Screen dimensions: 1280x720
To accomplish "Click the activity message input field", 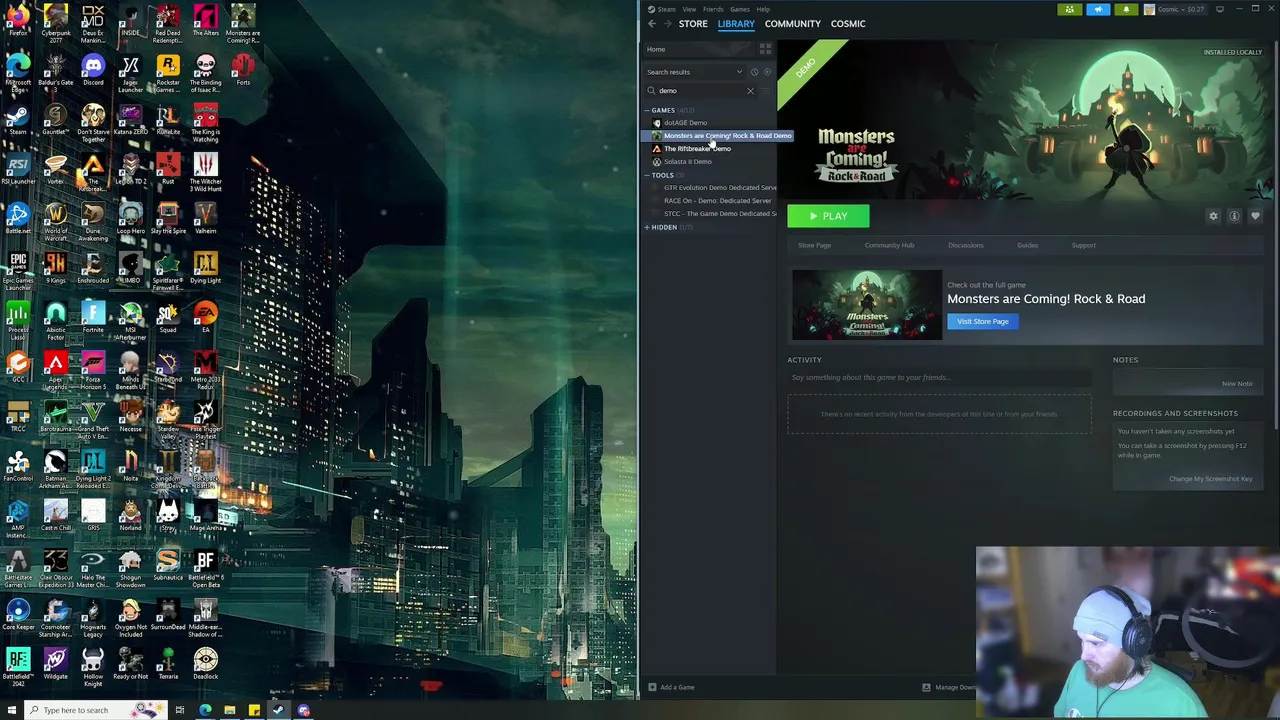I will pyautogui.click(x=939, y=378).
